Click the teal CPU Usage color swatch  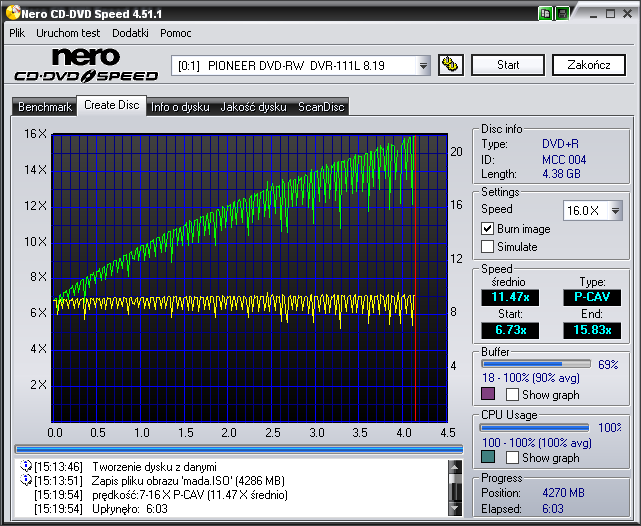488,457
